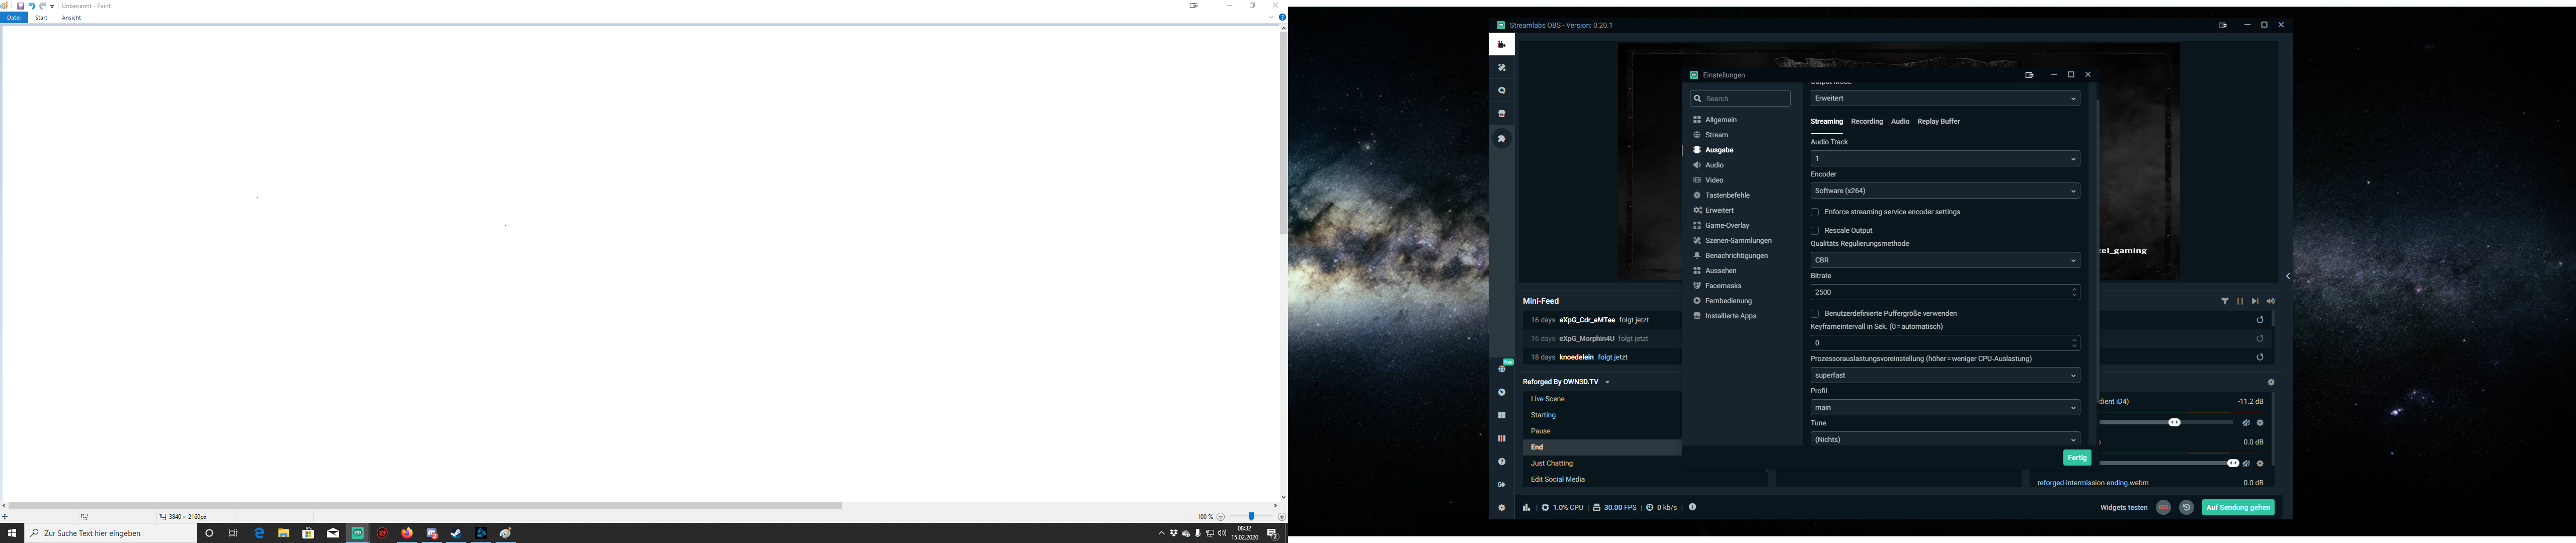Image resolution: width=2576 pixels, height=543 pixels.
Task: Open the Store icon in left sidebar
Action: pyautogui.click(x=1501, y=114)
